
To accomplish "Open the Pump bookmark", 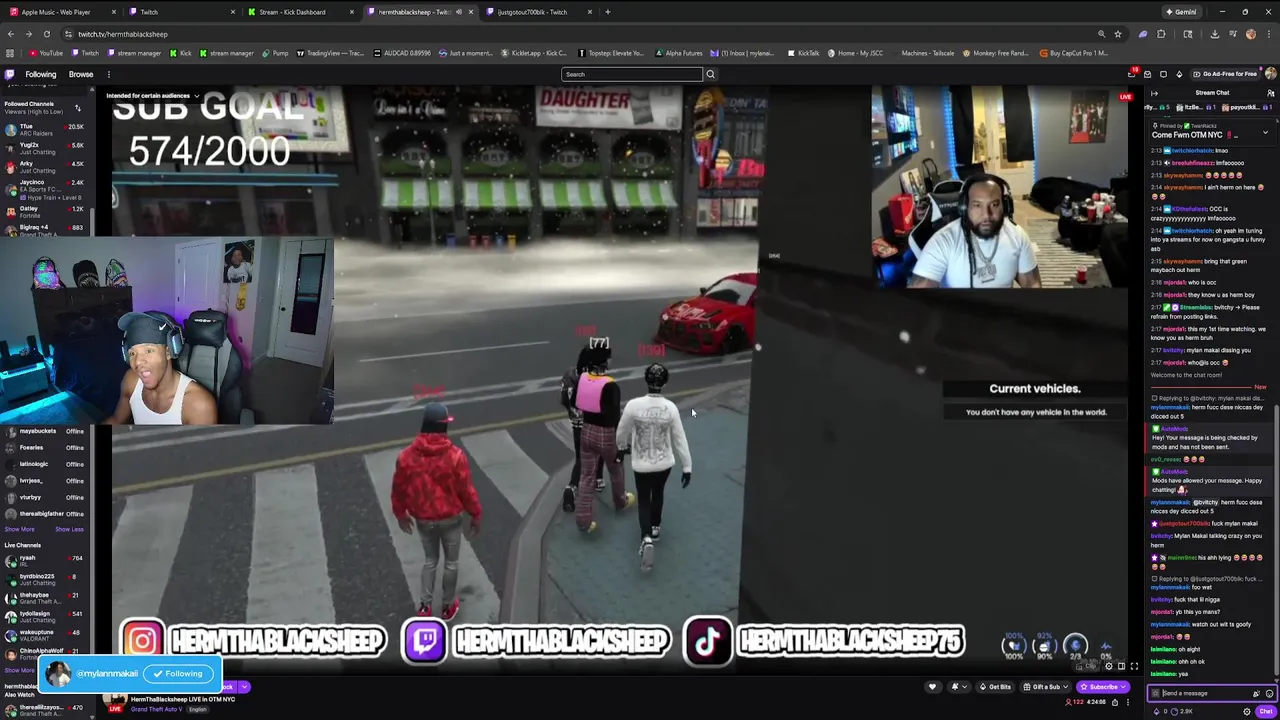I will (275, 53).
